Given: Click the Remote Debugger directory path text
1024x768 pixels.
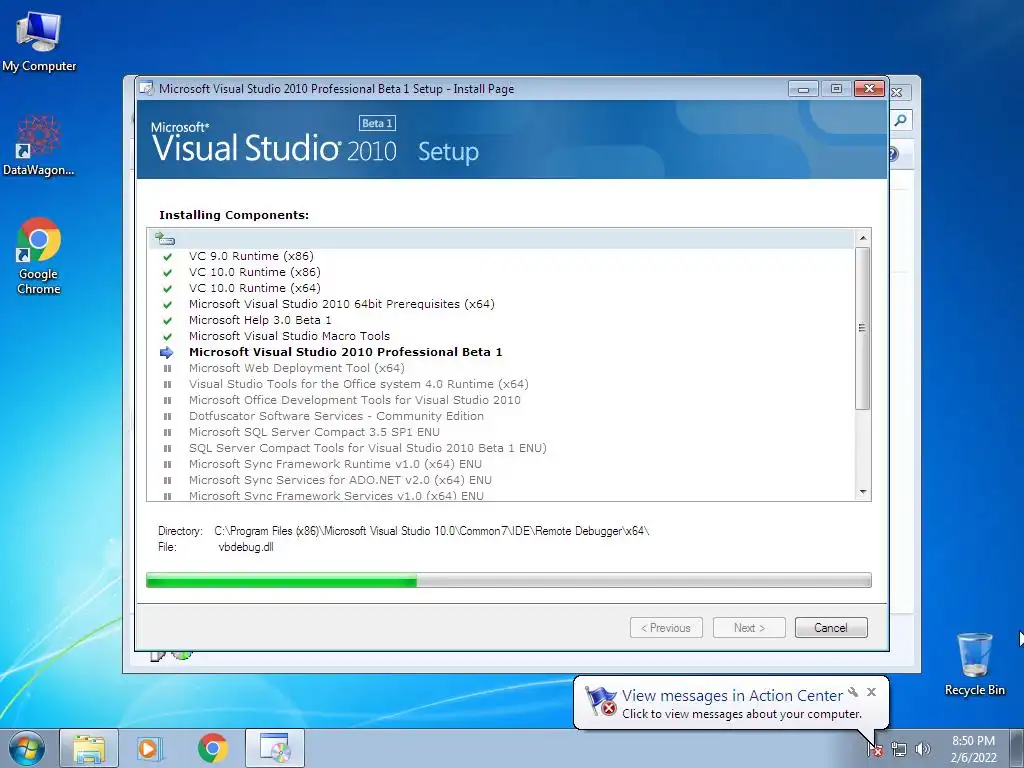Looking at the screenshot, I should tap(432, 531).
